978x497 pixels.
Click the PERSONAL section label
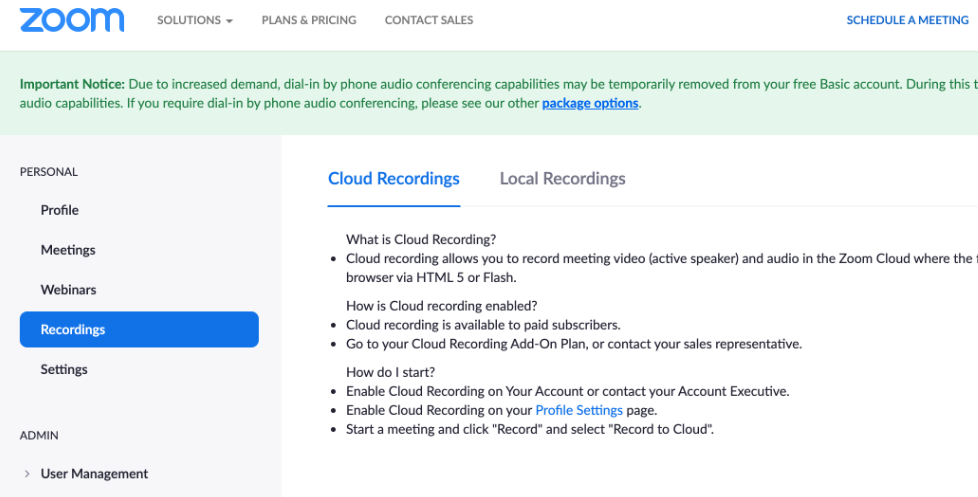click(x=49, y=172)
